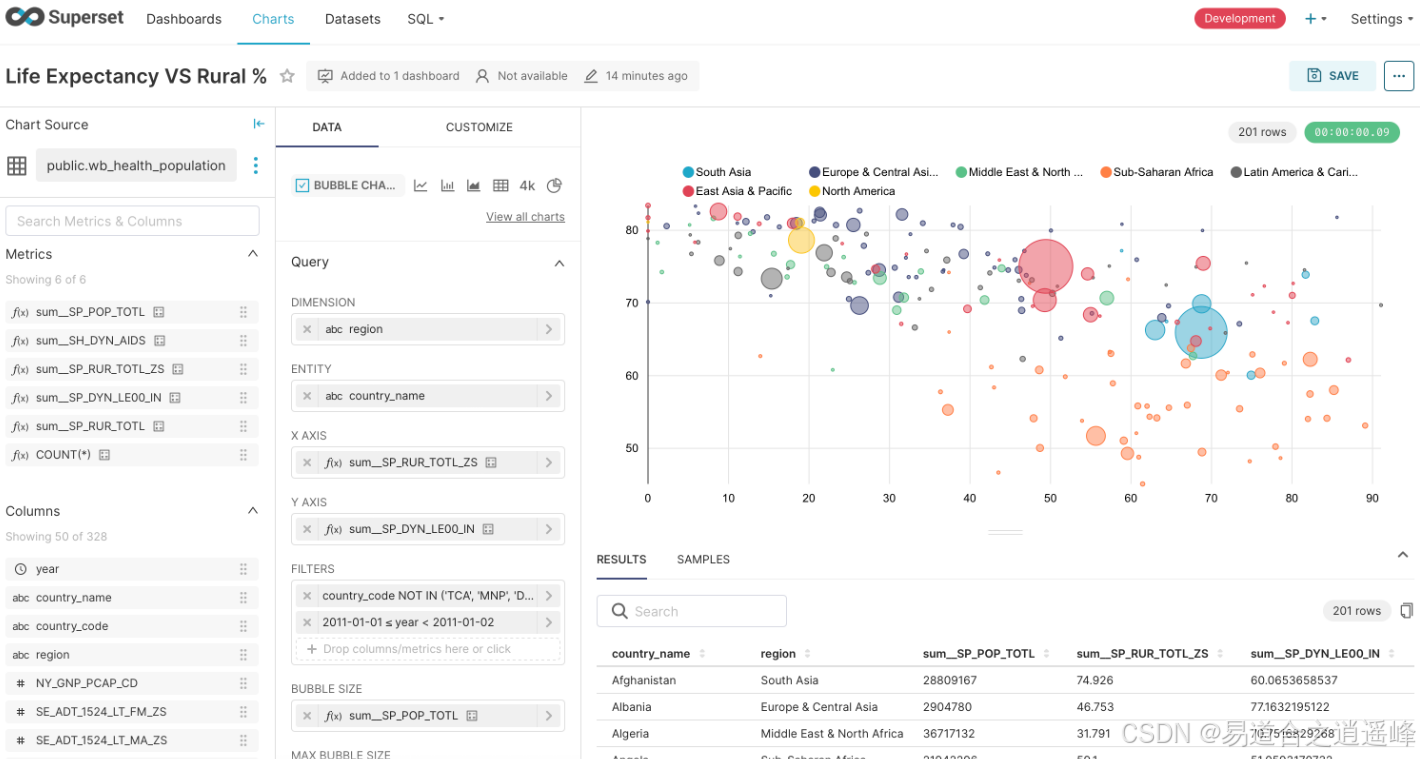The width and height of the screenshot is (1420, 759).
Task: Select the table chart type icon
Action: (x=501, y=185)
